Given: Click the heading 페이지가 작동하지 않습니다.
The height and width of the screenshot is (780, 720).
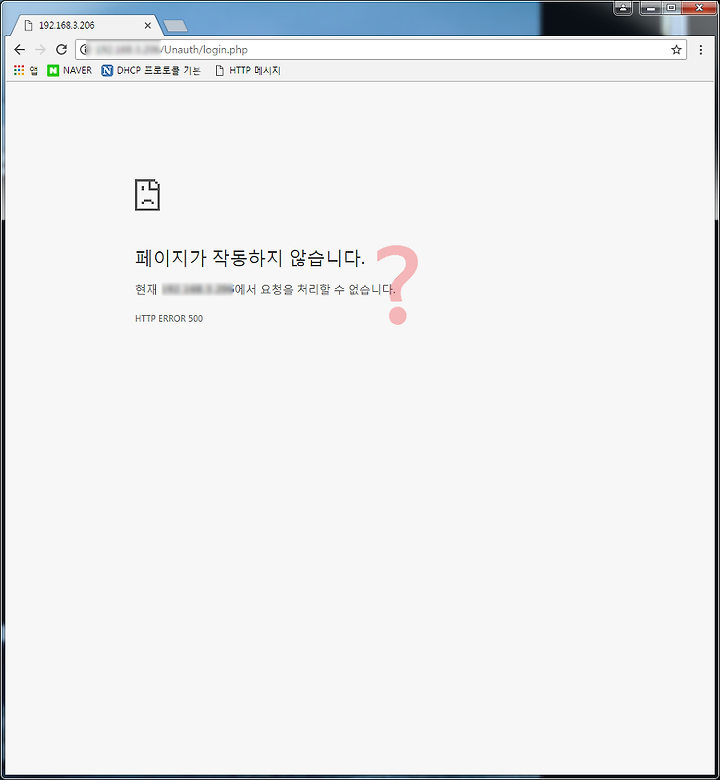Looking at the screenshot, I should (250, 258).
